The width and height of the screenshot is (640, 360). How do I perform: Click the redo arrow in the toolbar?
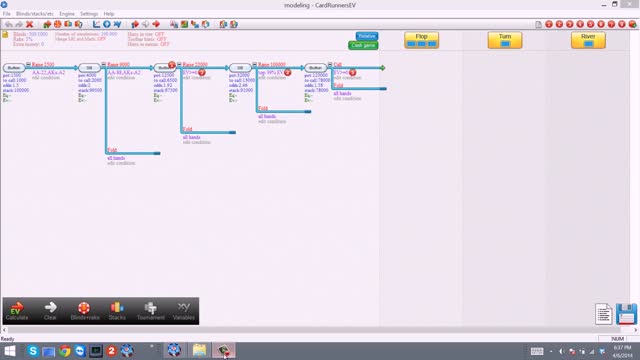19,24
